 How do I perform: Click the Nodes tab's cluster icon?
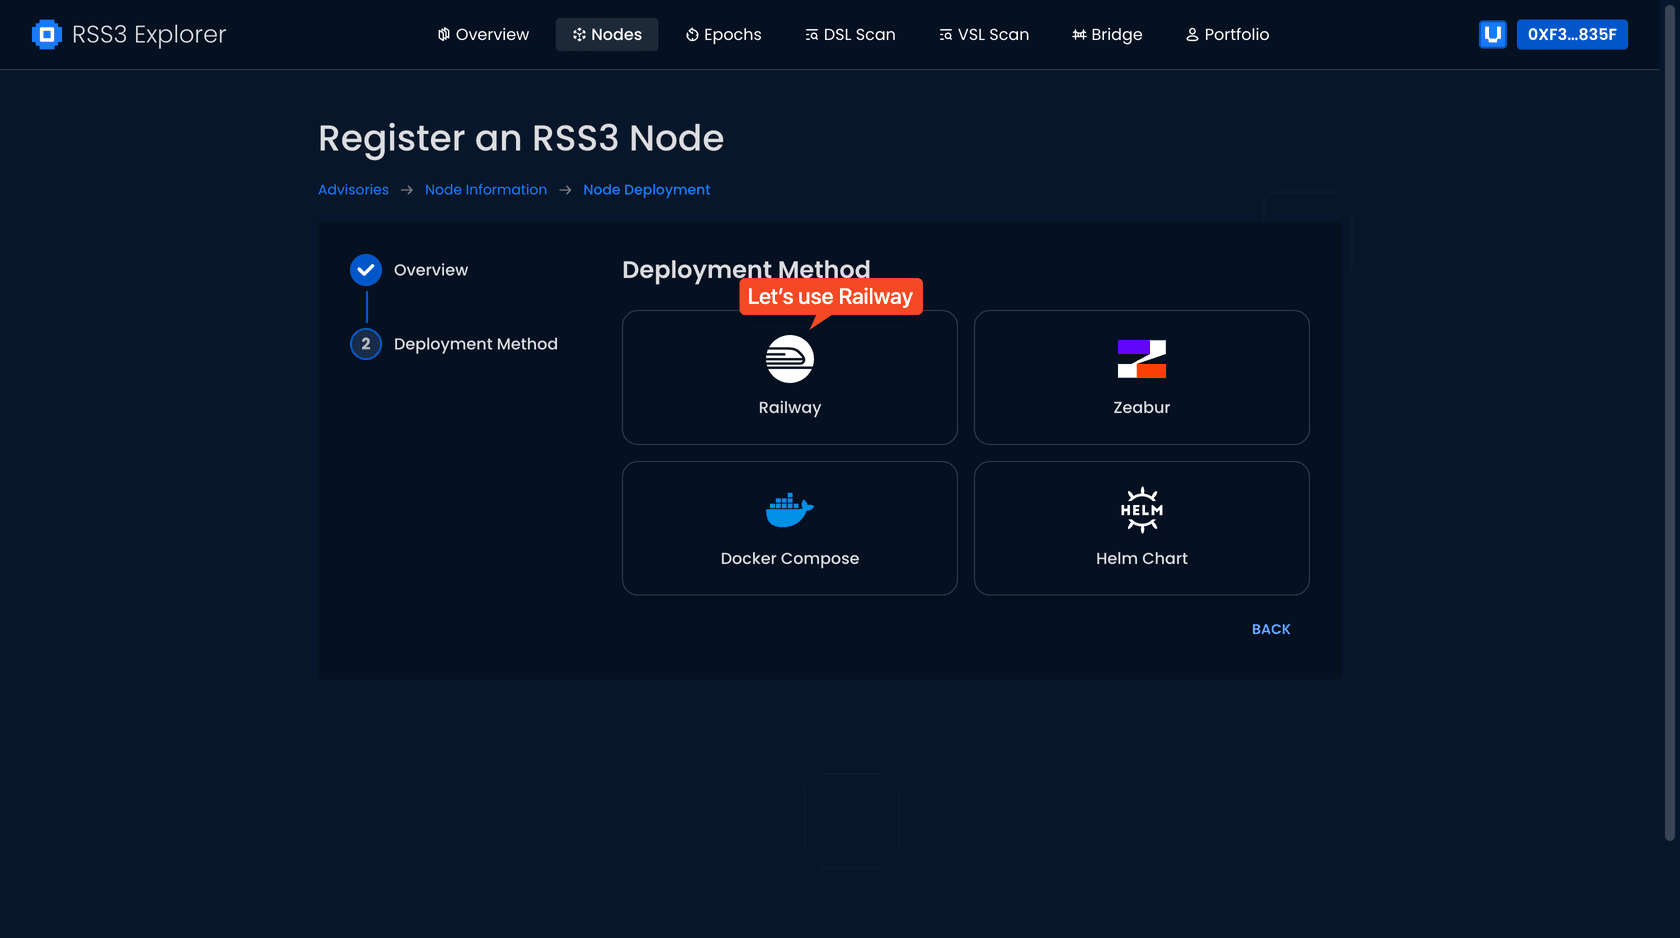point(579,34)
